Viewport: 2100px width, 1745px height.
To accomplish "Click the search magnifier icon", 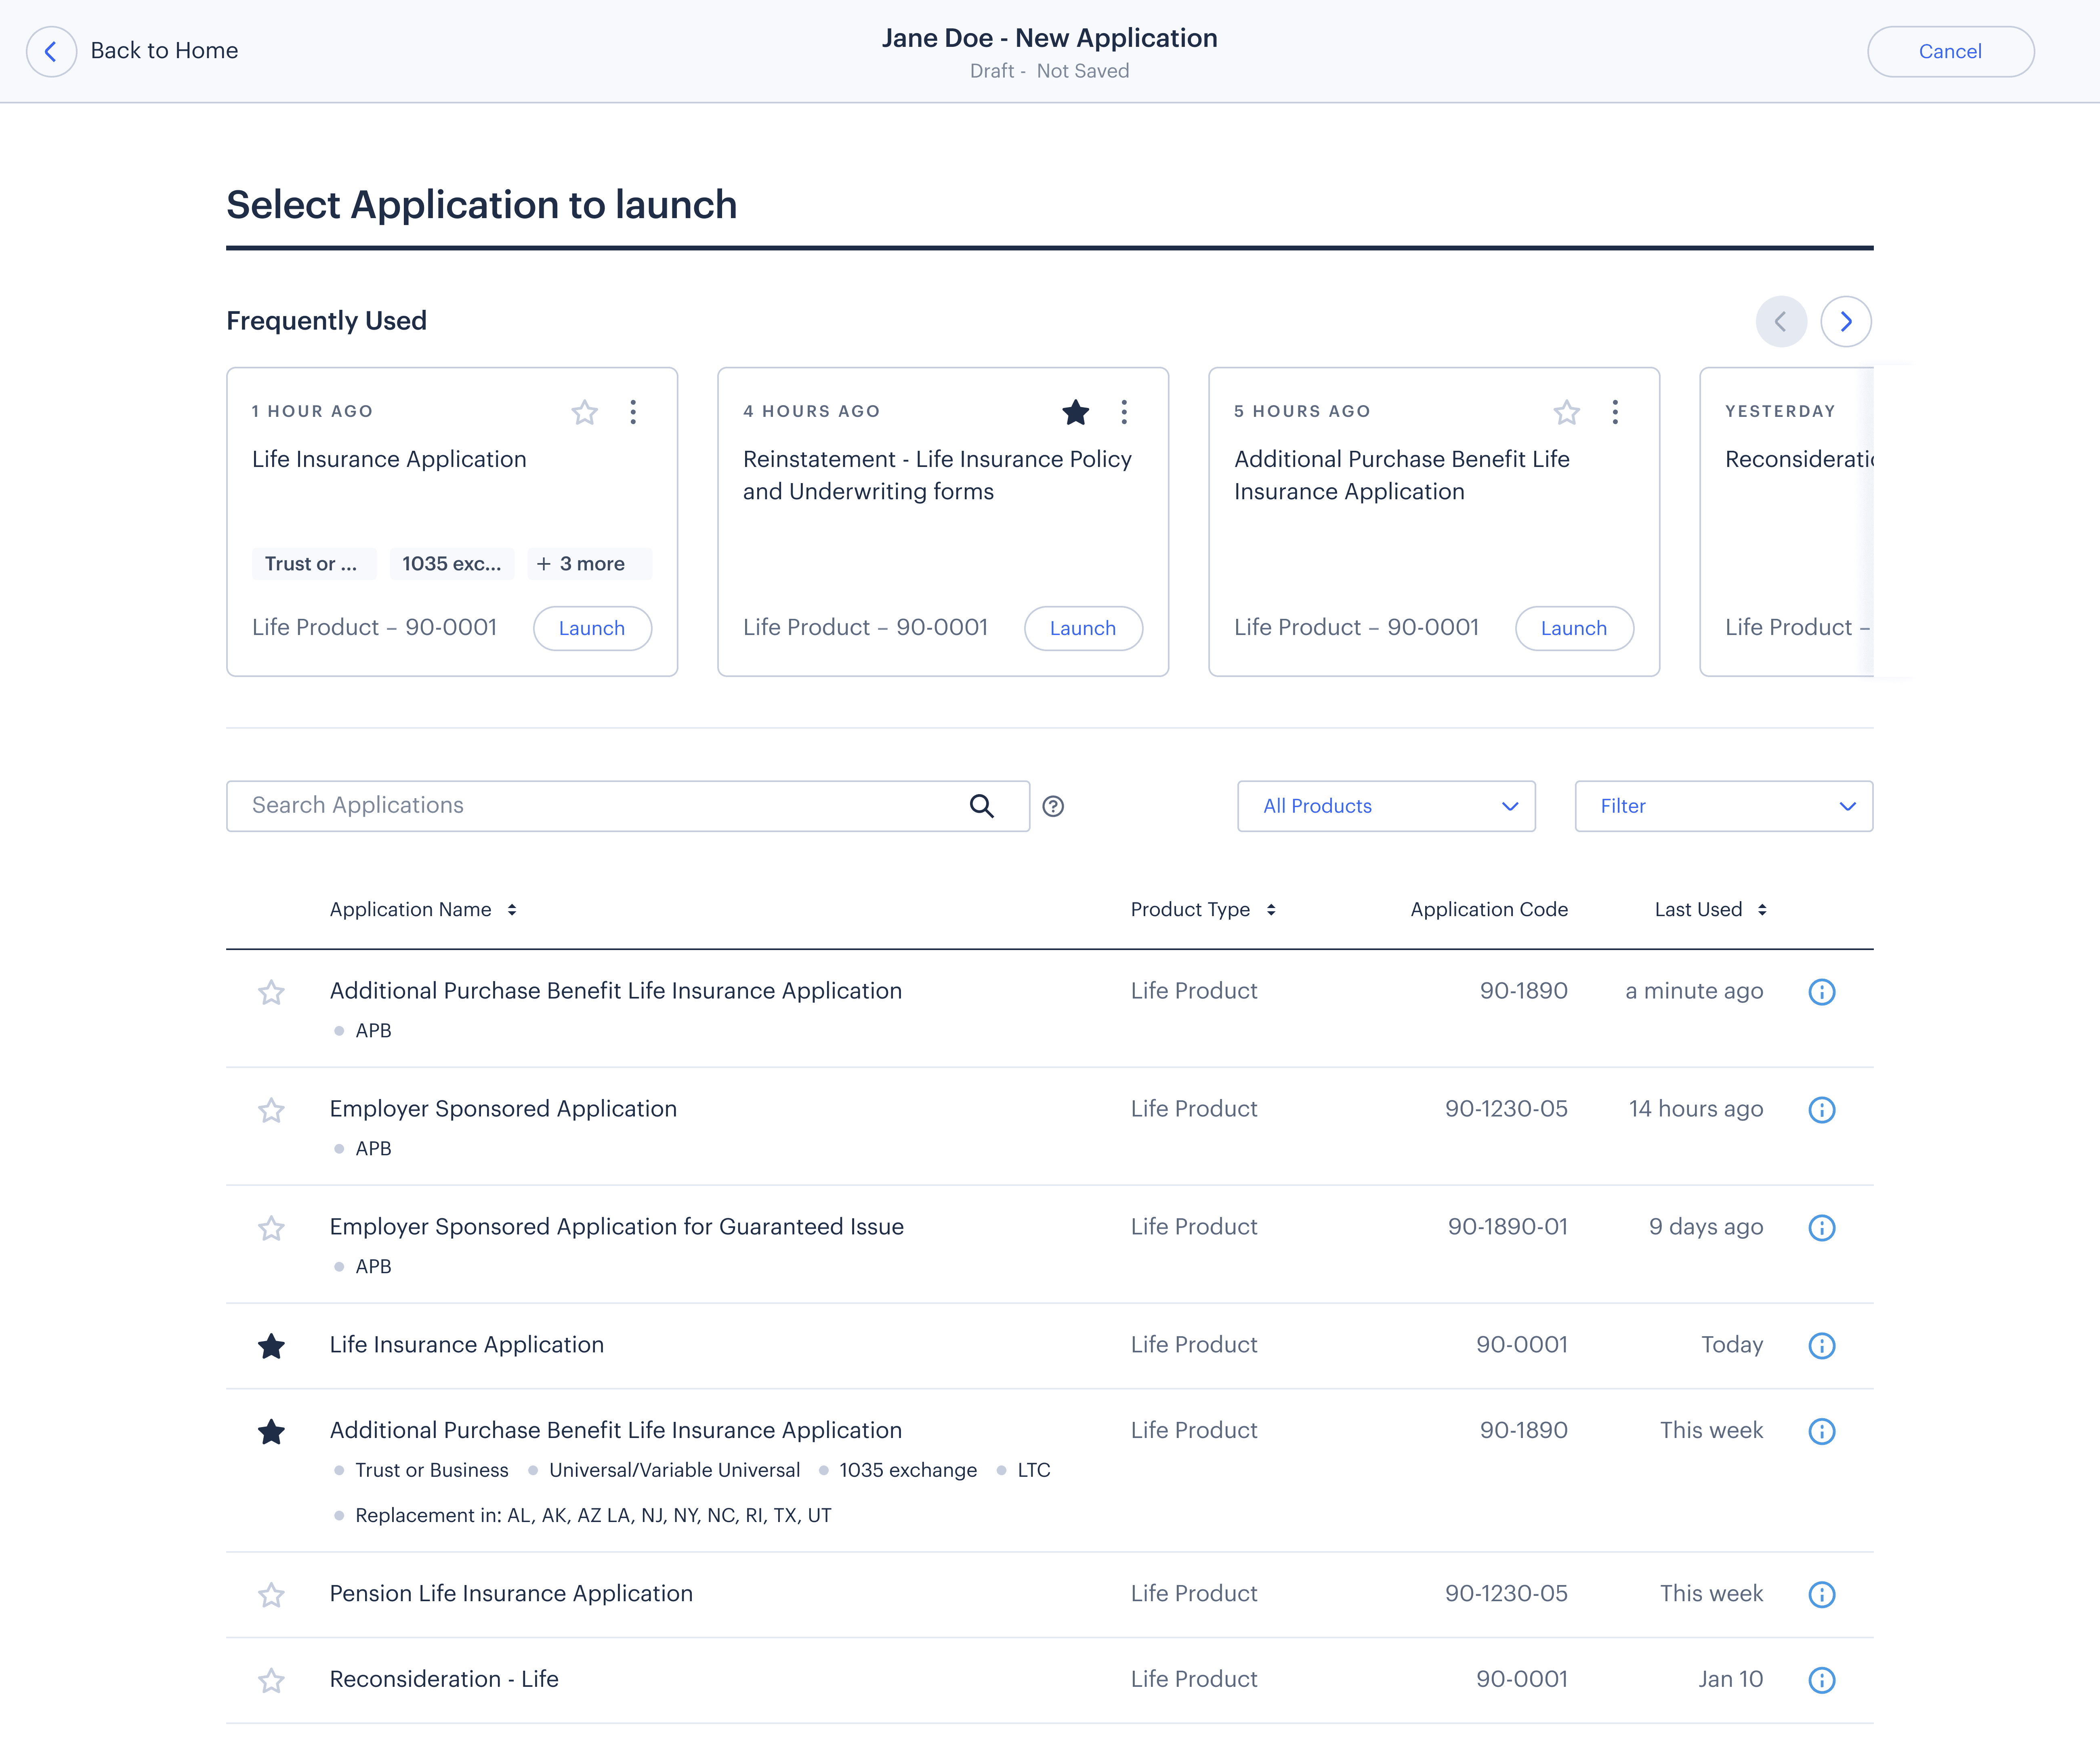I will [x=982, y=806].
